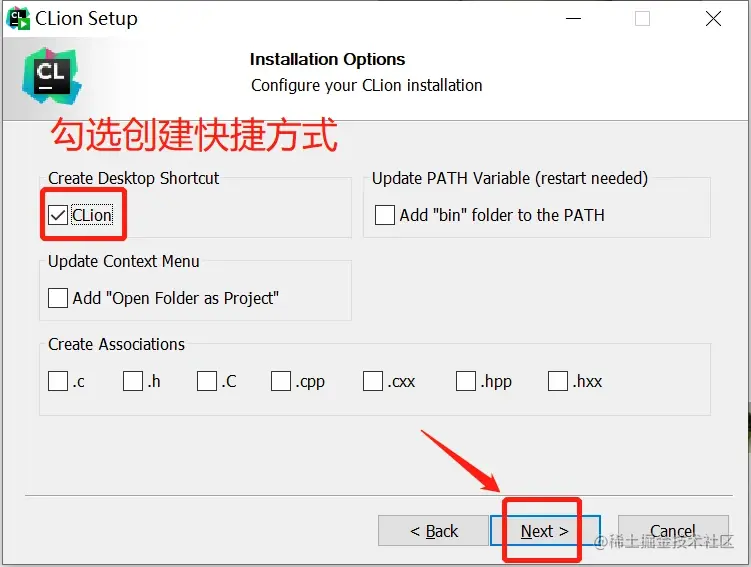
Task: Check the .cpp association box
Action: (281, 381)
